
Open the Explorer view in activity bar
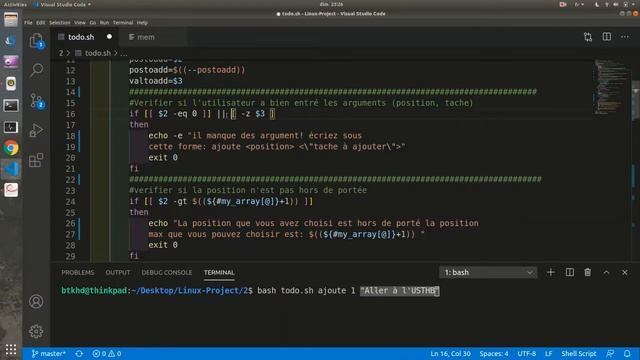pos(36,41)
